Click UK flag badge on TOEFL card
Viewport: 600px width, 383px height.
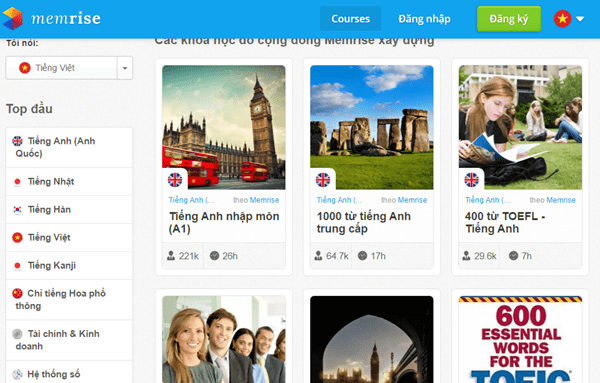click(471, 179)
